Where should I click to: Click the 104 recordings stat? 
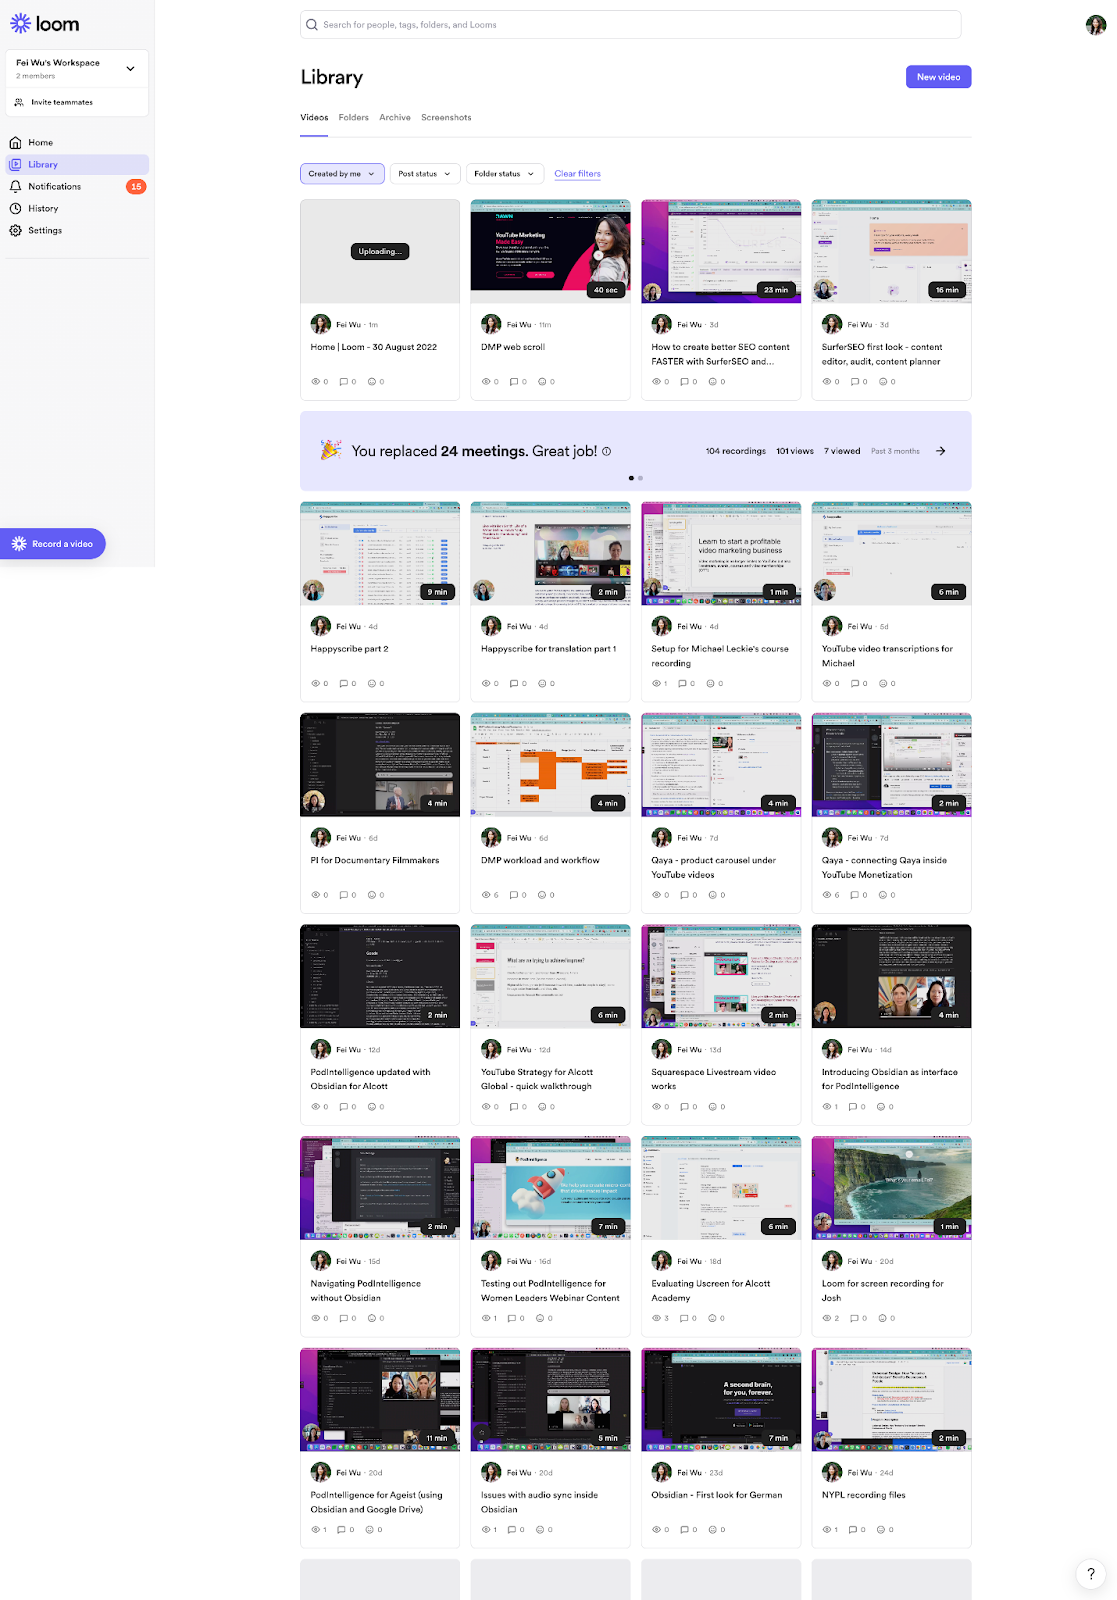click(736, 451)
